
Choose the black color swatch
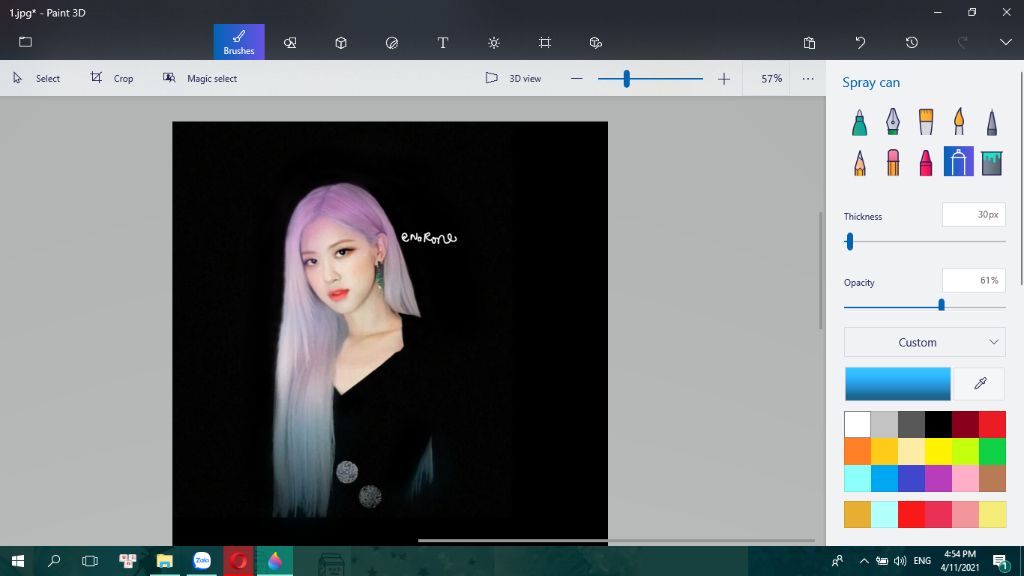[x=938, y=424]
